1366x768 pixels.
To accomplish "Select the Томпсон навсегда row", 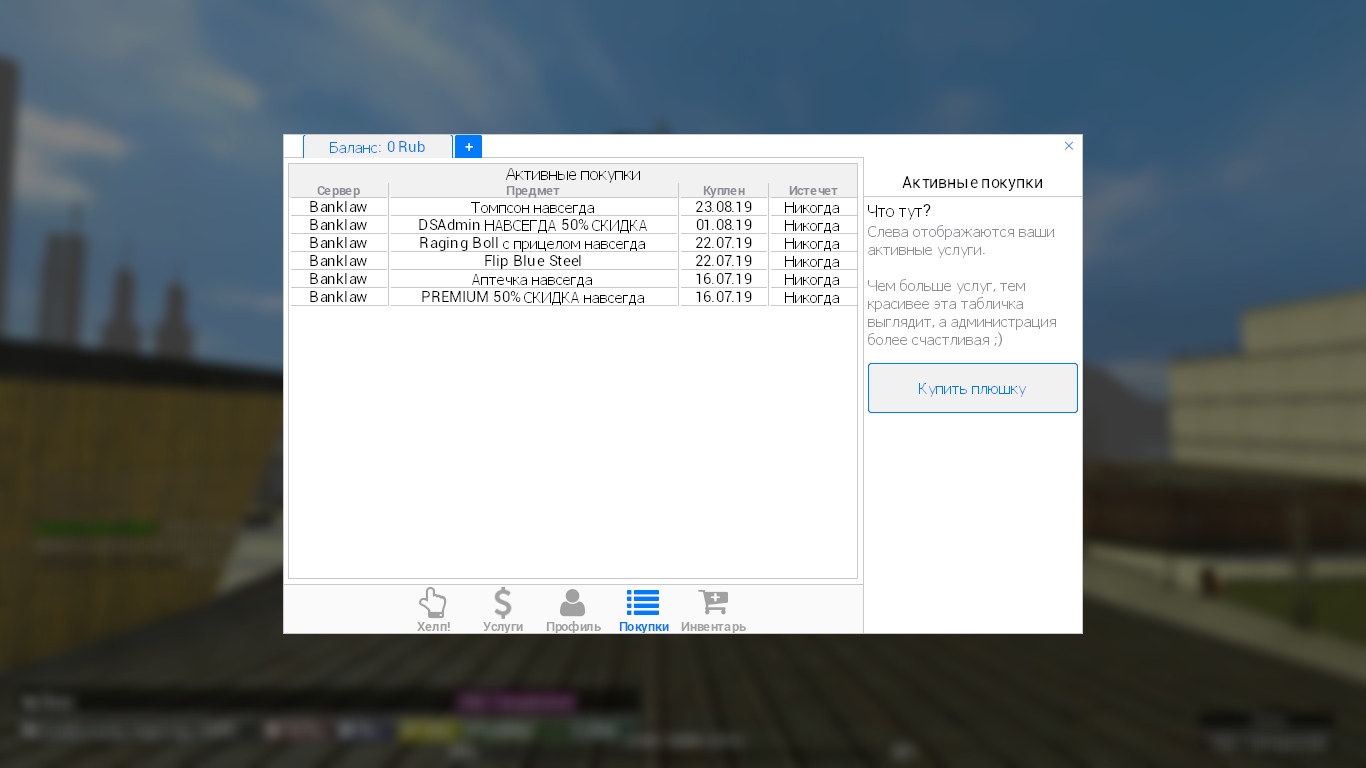I will (533, 208).
